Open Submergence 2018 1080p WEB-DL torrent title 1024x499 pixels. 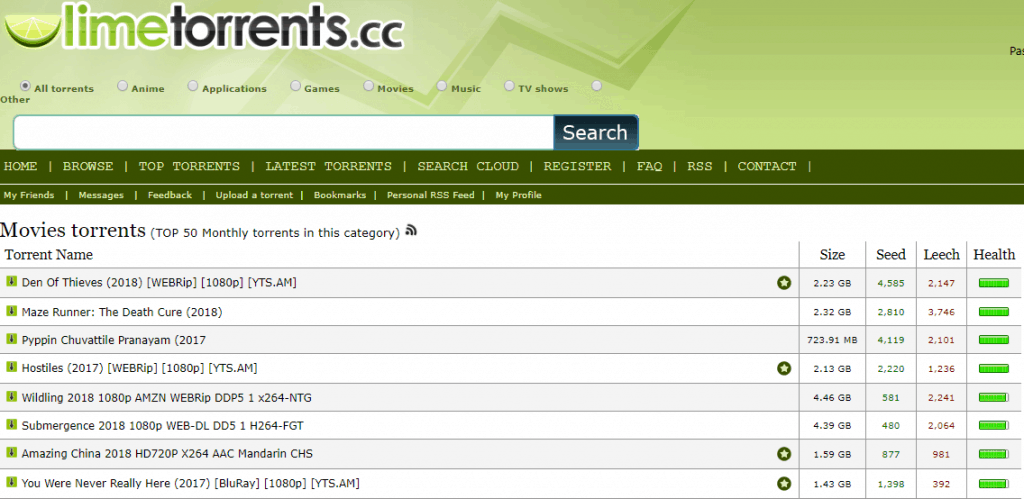(x=163, y=425)
